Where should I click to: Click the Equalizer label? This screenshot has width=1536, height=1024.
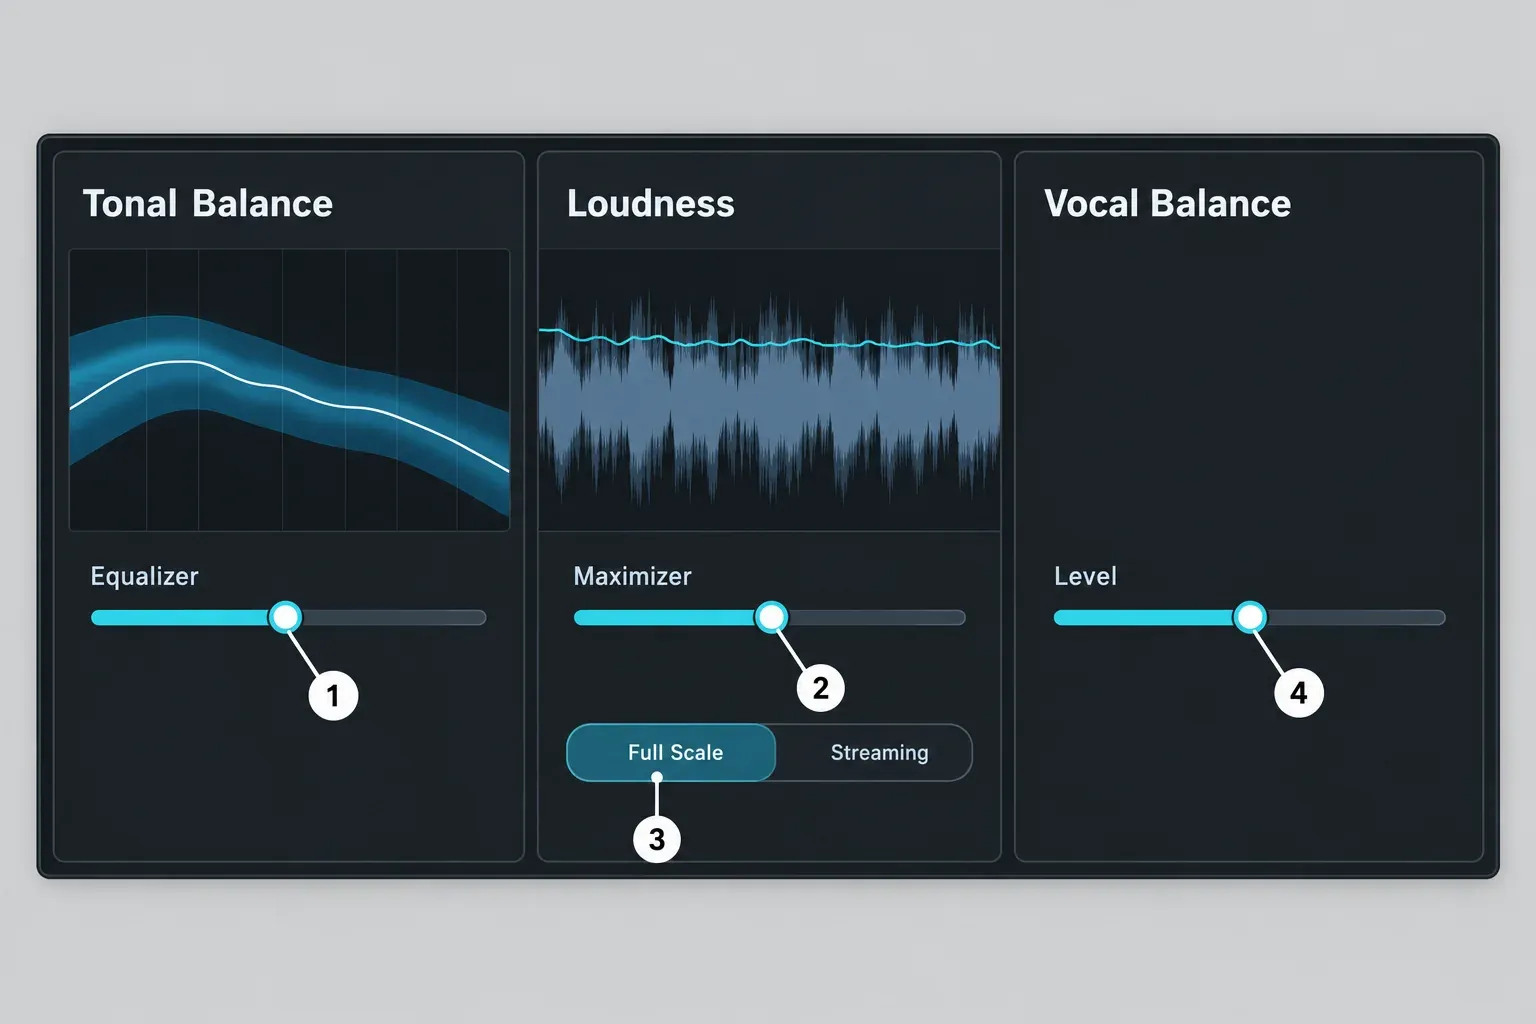pyautogui.click(x=145, y=576)
